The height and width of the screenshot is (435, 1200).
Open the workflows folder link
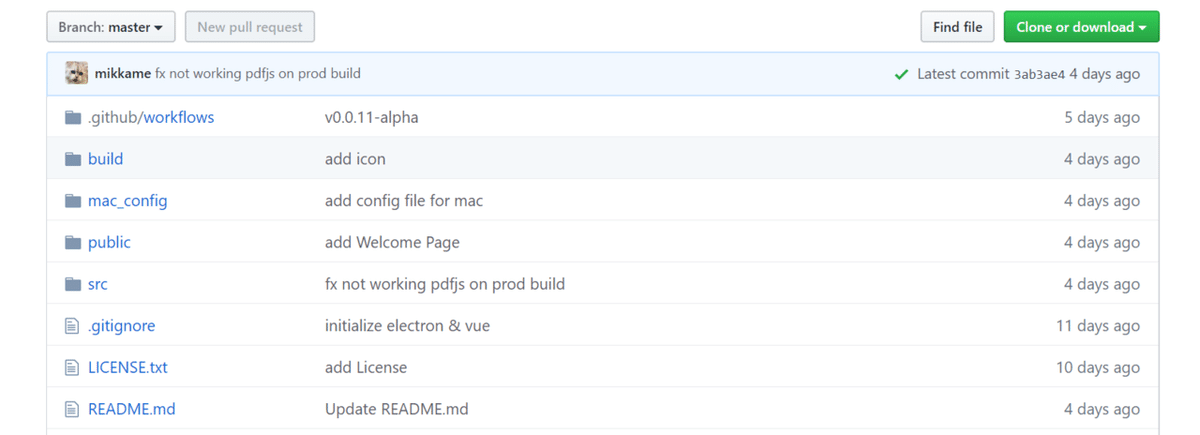[x=179, y=117]
